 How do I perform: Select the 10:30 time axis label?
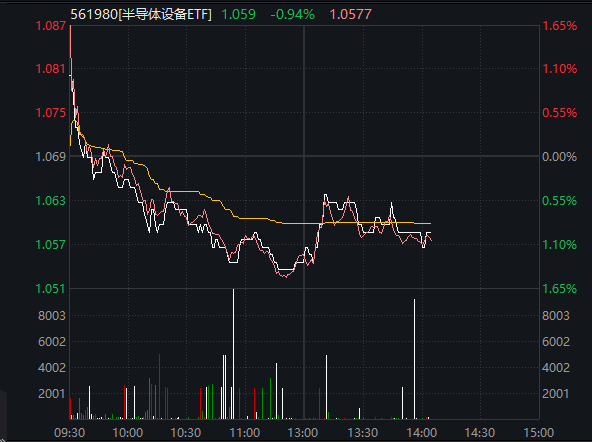point(186,433)
